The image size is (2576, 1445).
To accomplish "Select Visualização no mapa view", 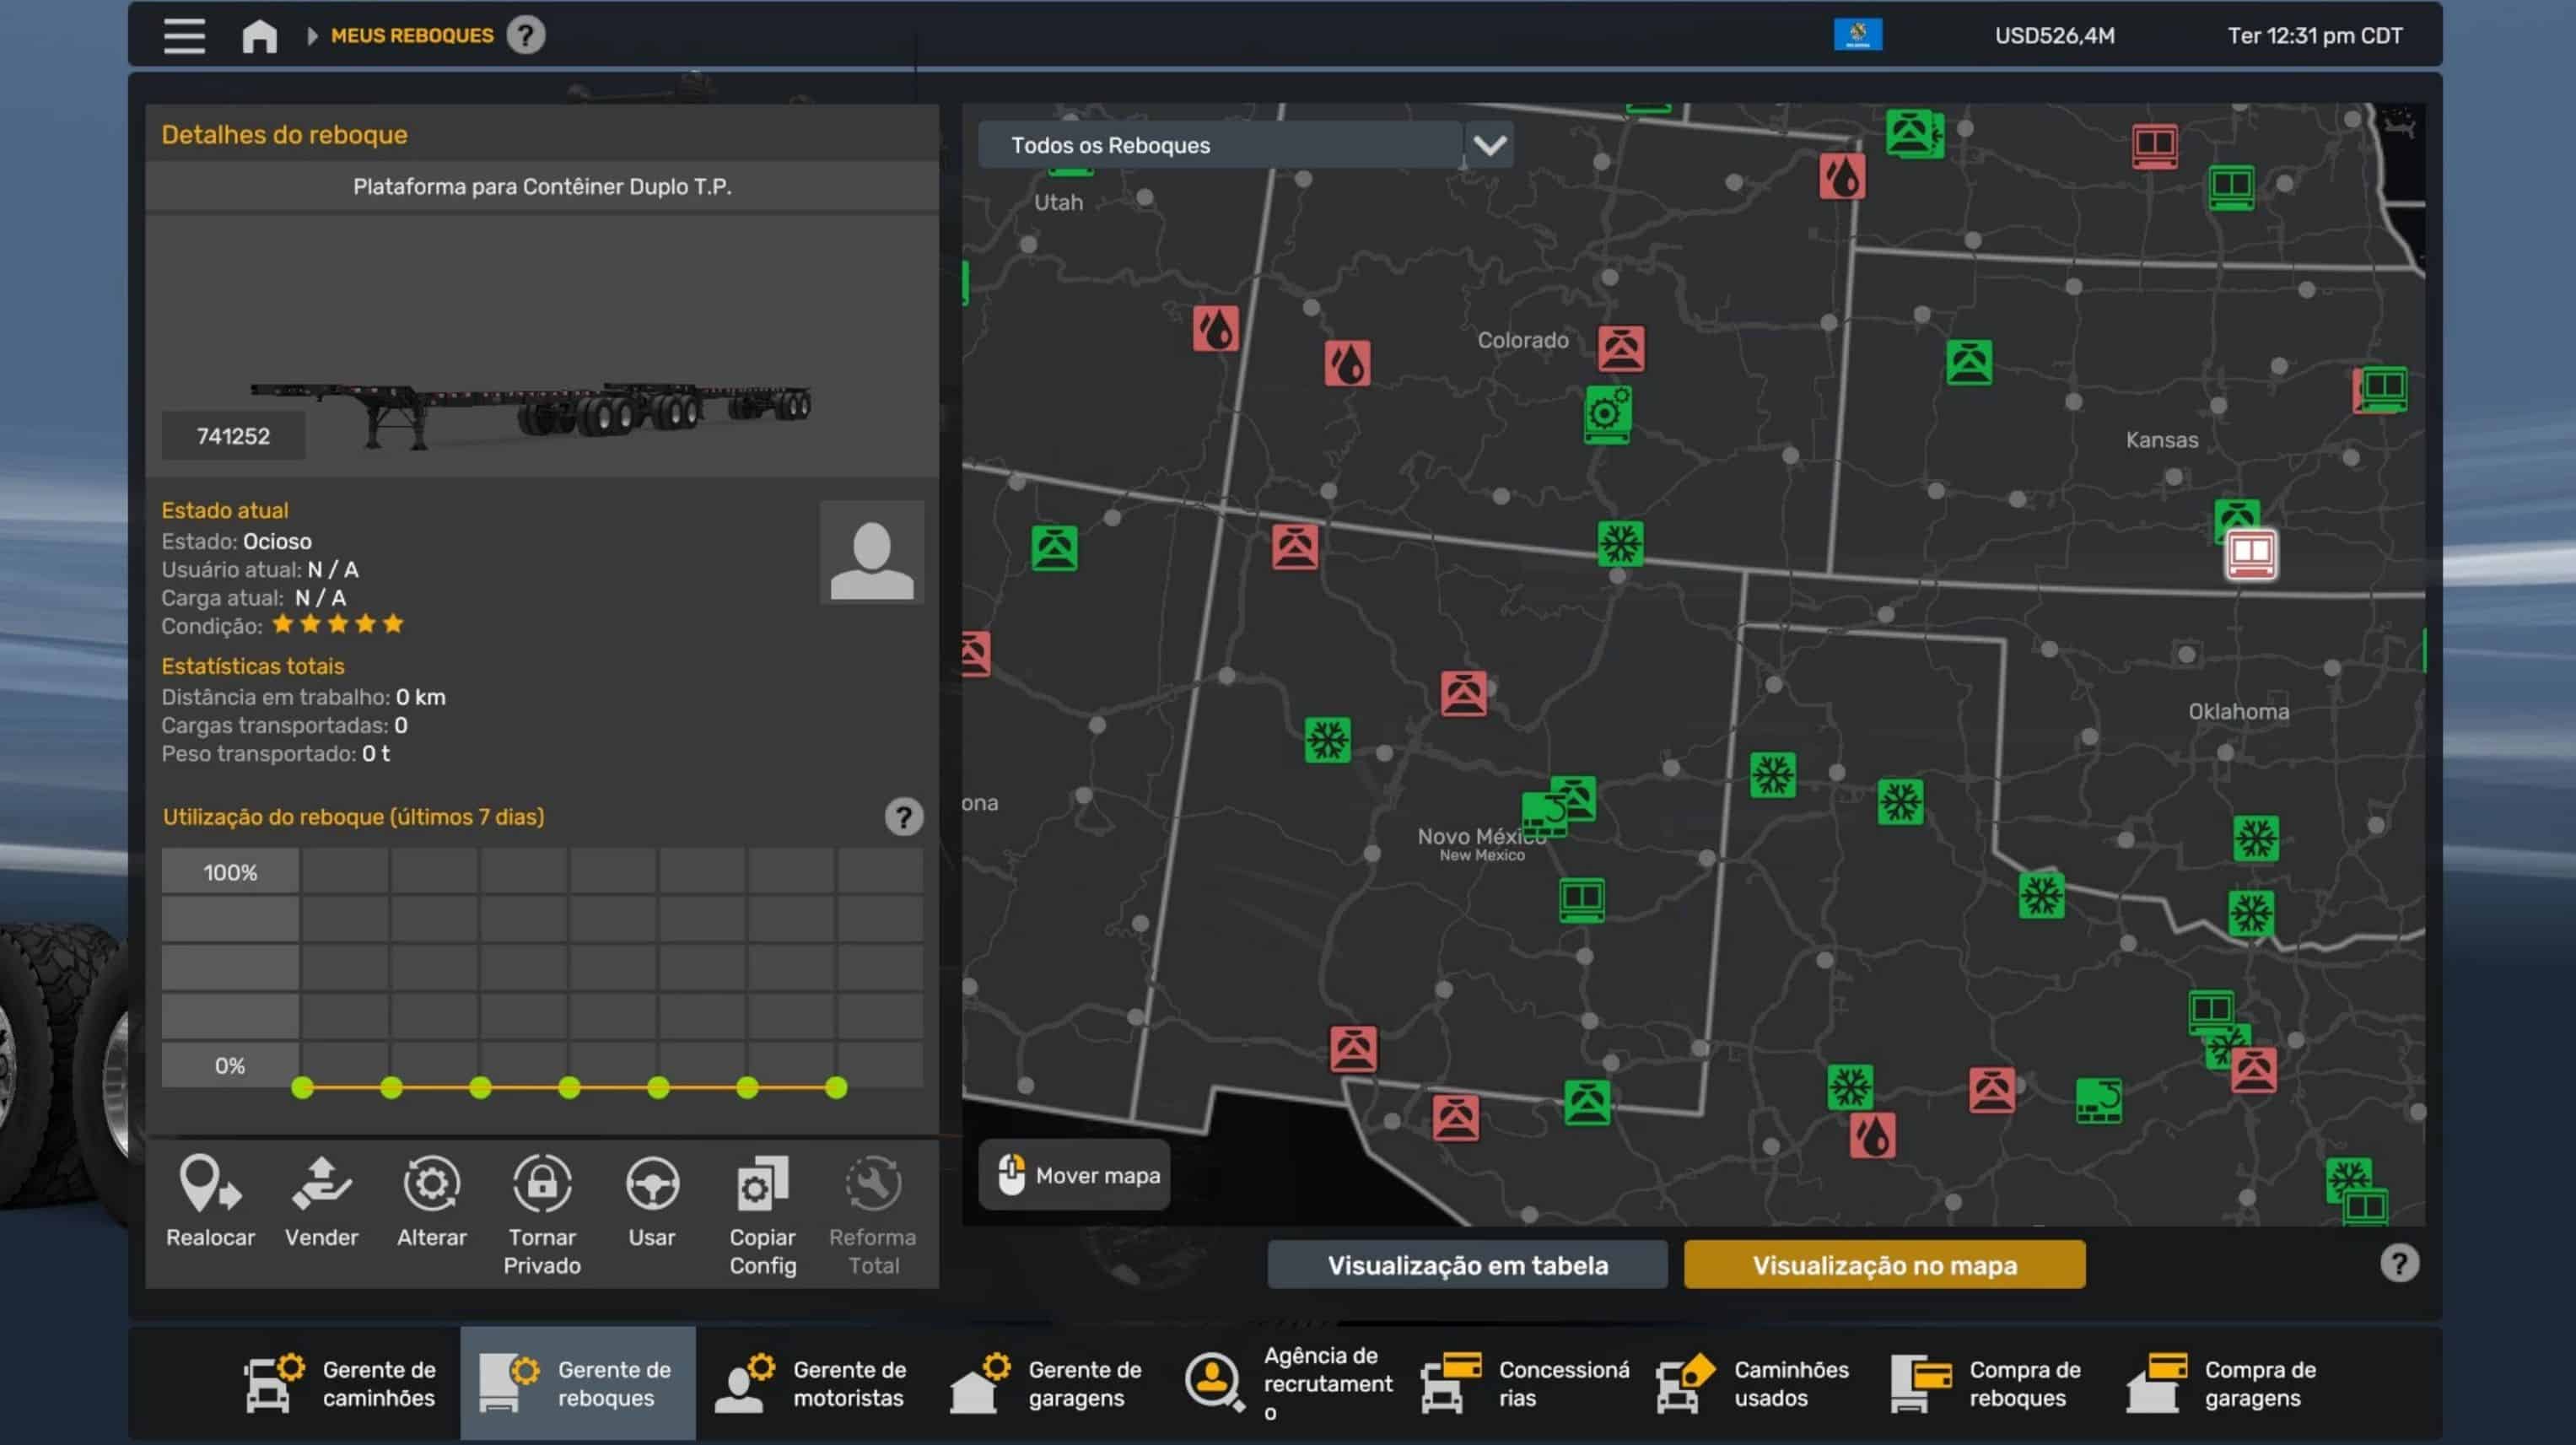I will tap(1884, 1265).
